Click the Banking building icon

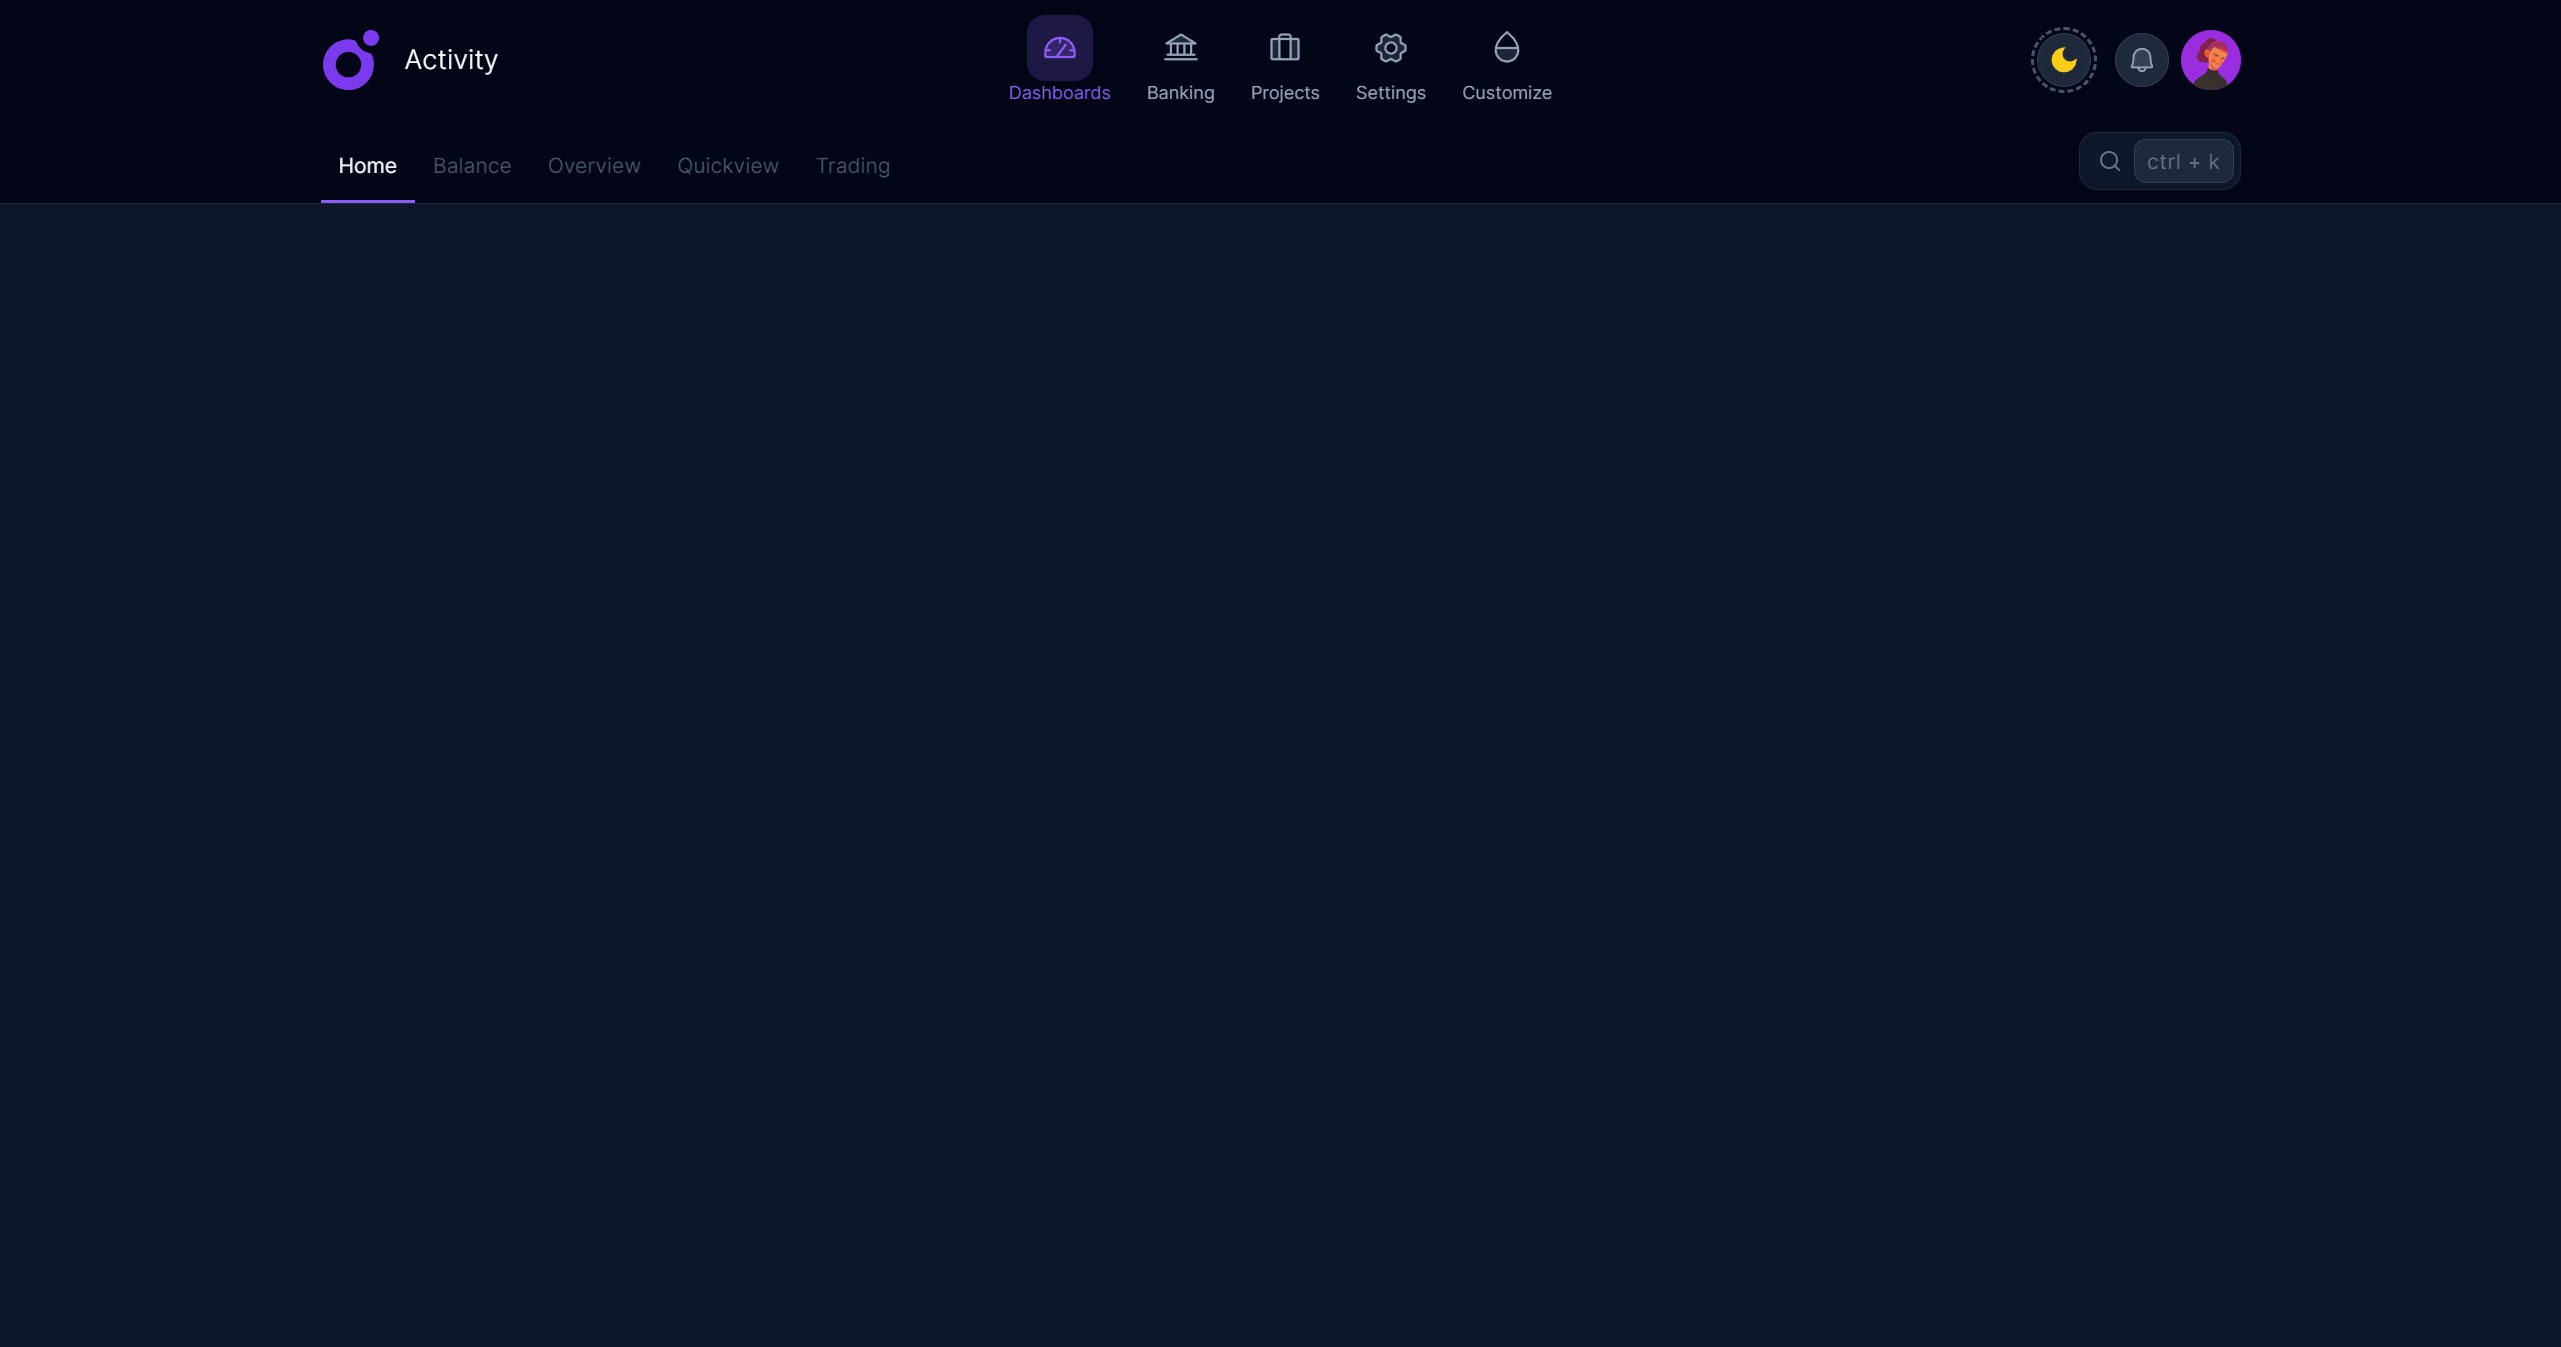click(1180, 48)
